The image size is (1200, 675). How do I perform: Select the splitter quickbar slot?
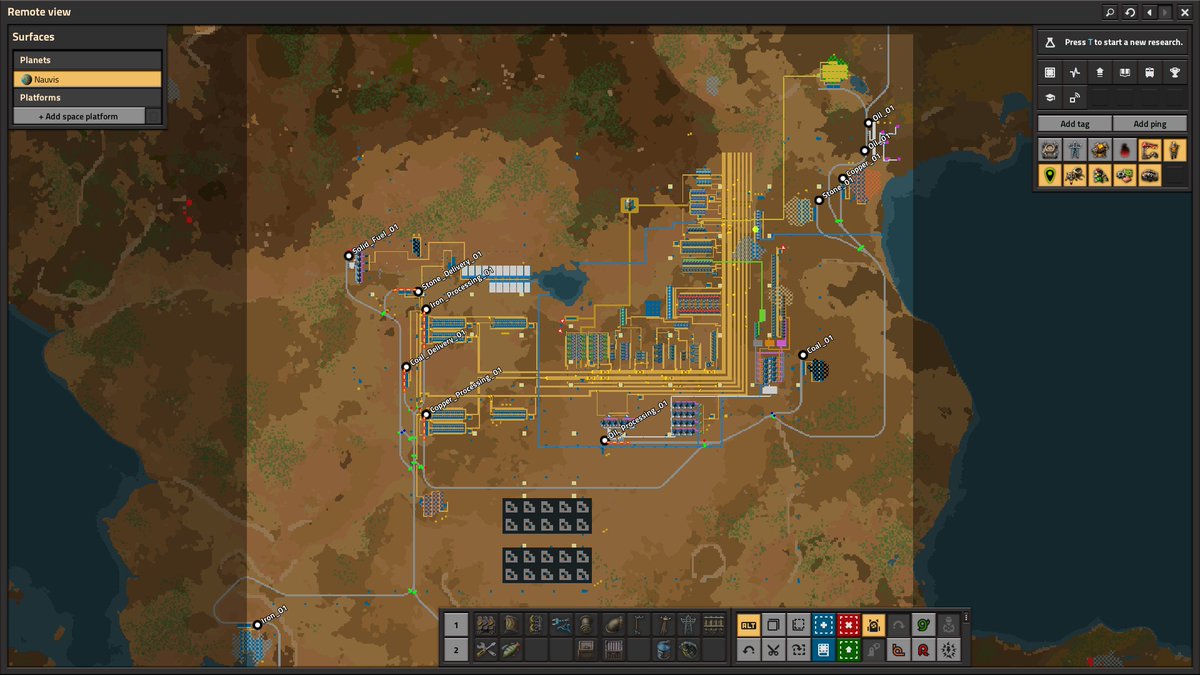click(535, 625)
